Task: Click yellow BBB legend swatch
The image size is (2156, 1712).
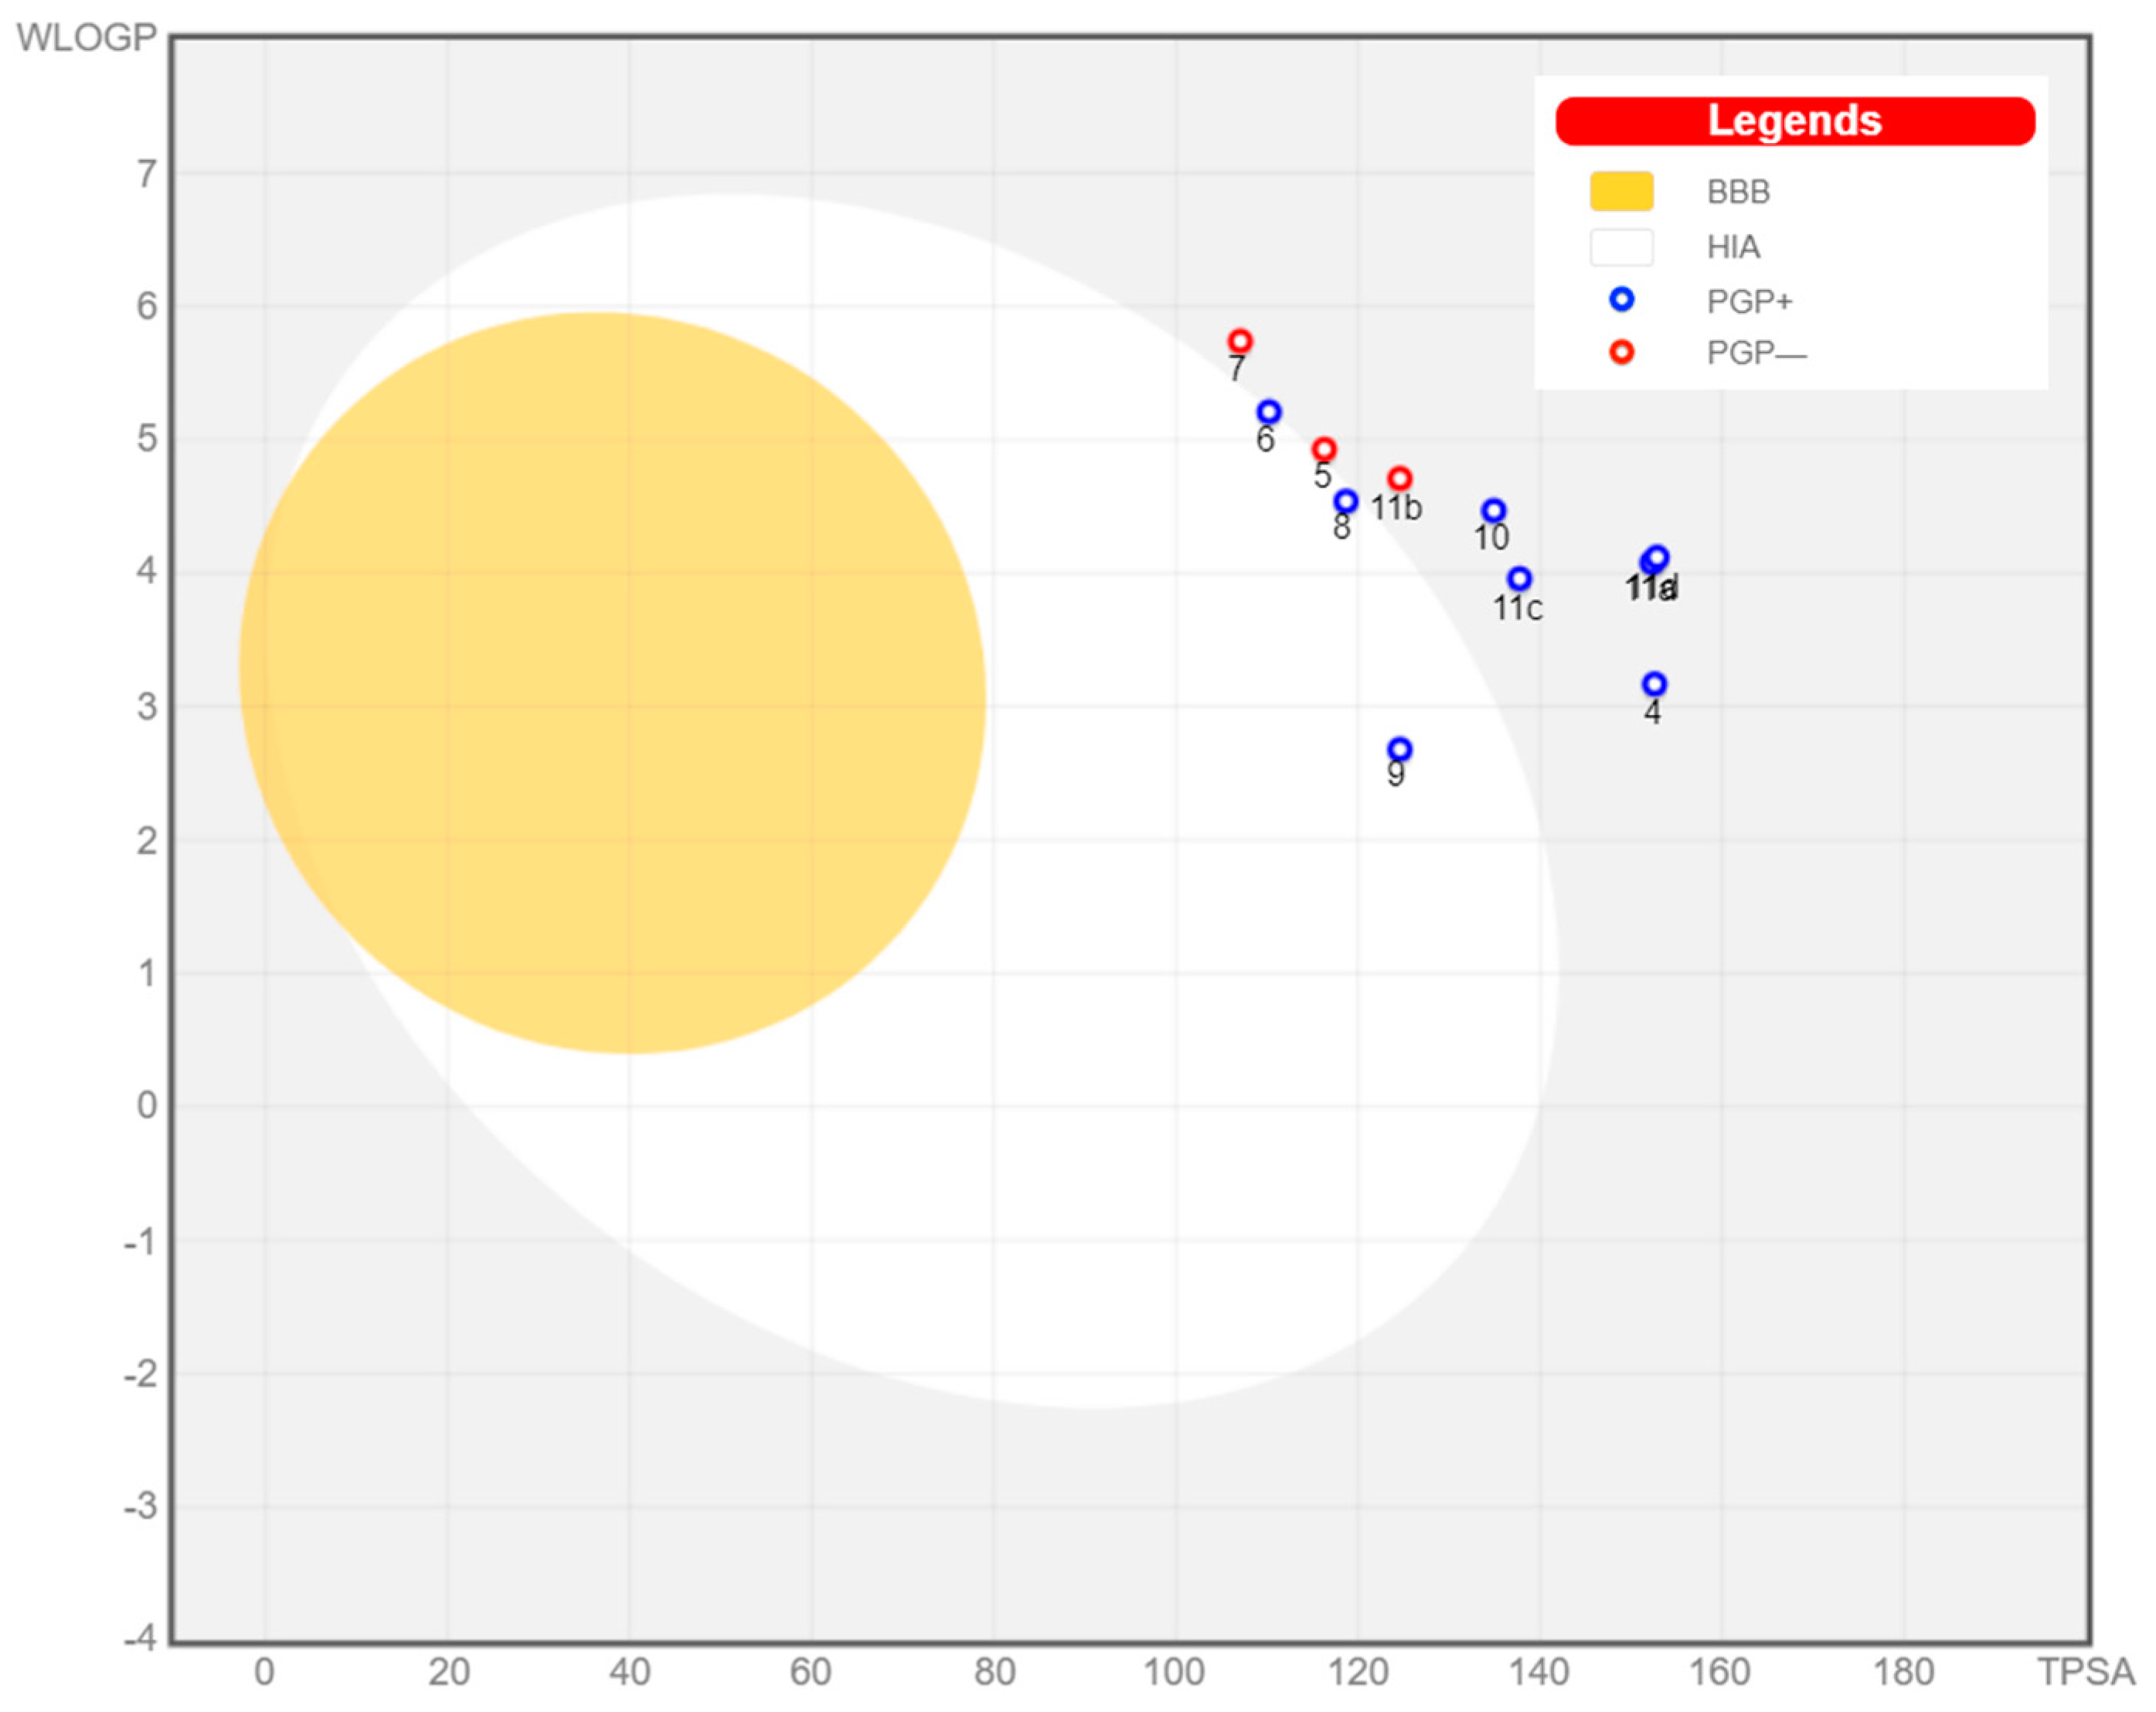Action: [x=1621, y=191]
